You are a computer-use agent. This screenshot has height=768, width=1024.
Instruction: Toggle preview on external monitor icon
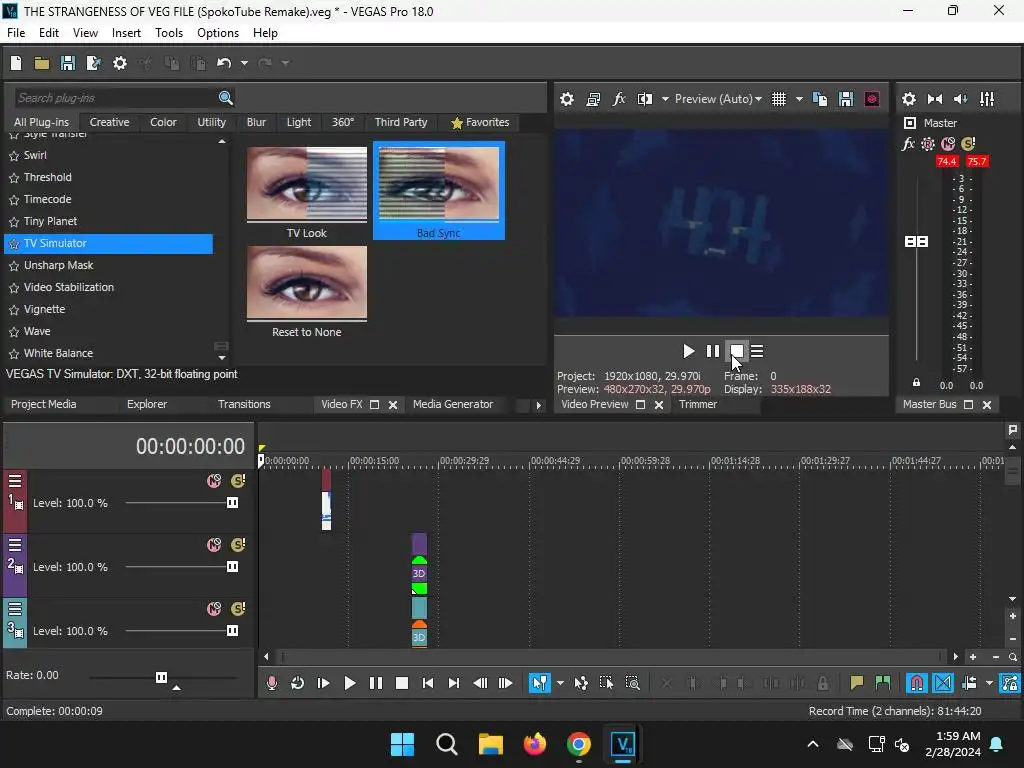click(x=593, y=99)
